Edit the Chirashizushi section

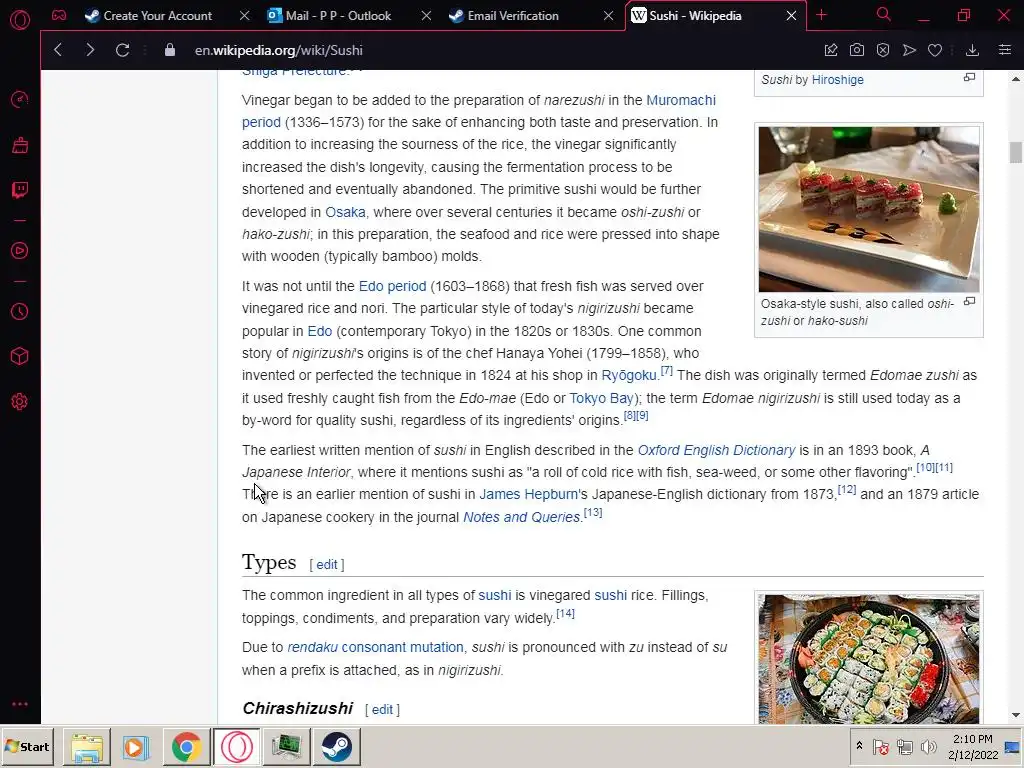pyautogui.click(x=382, y=709)
